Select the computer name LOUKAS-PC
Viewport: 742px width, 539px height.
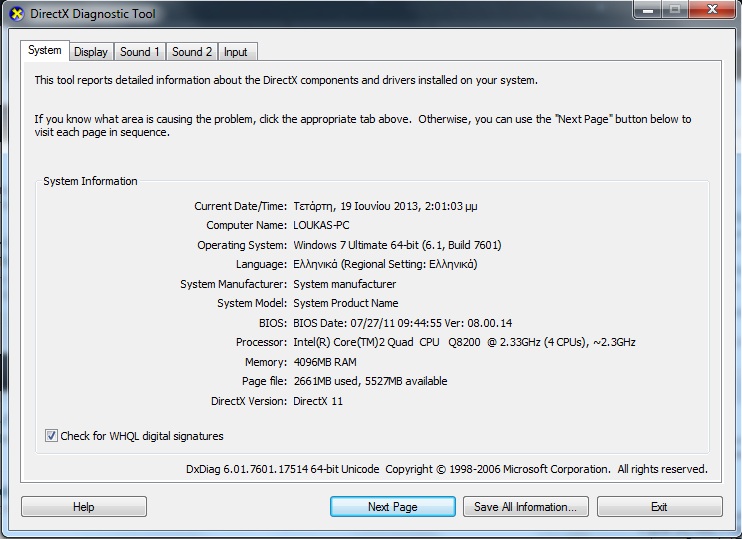point(321,225)
